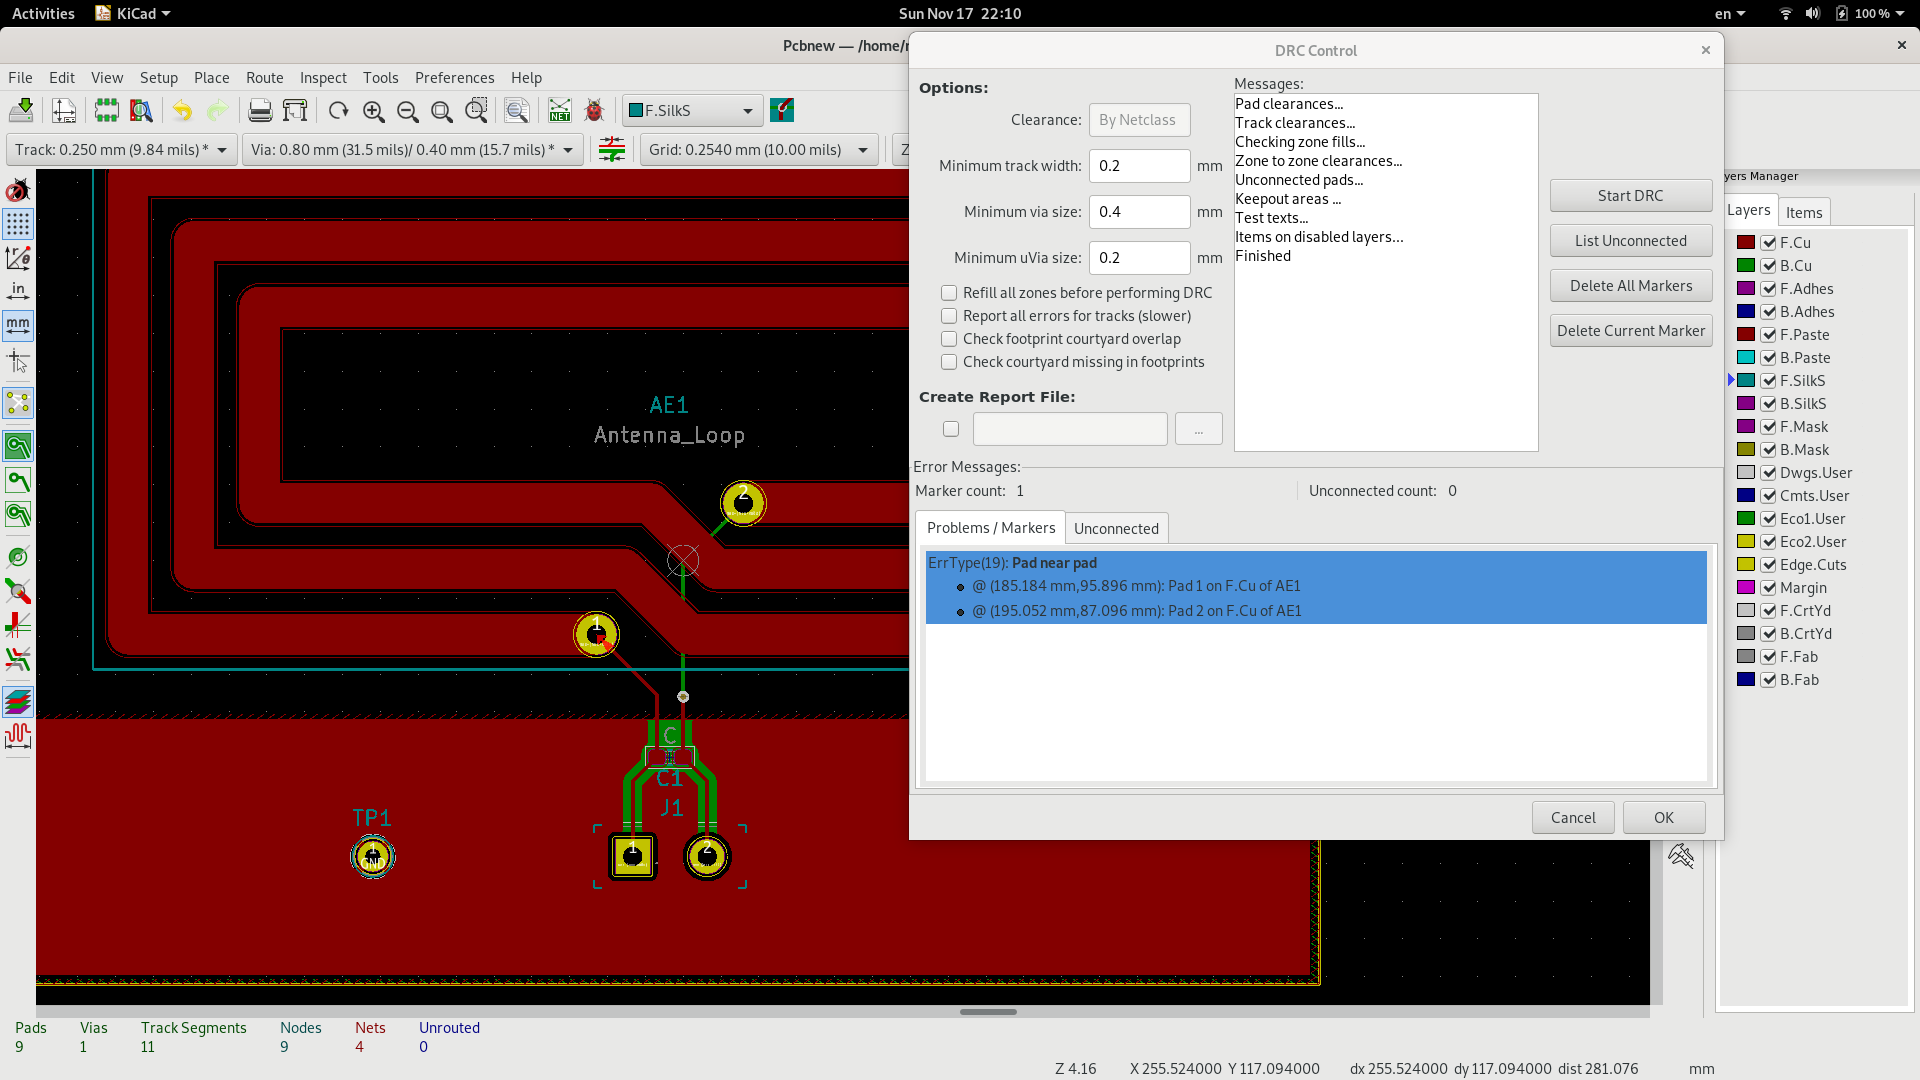The height and width of the screenshot is (1080, 1920).
Task: Click the Print board icon
Action: pos(260,111)
